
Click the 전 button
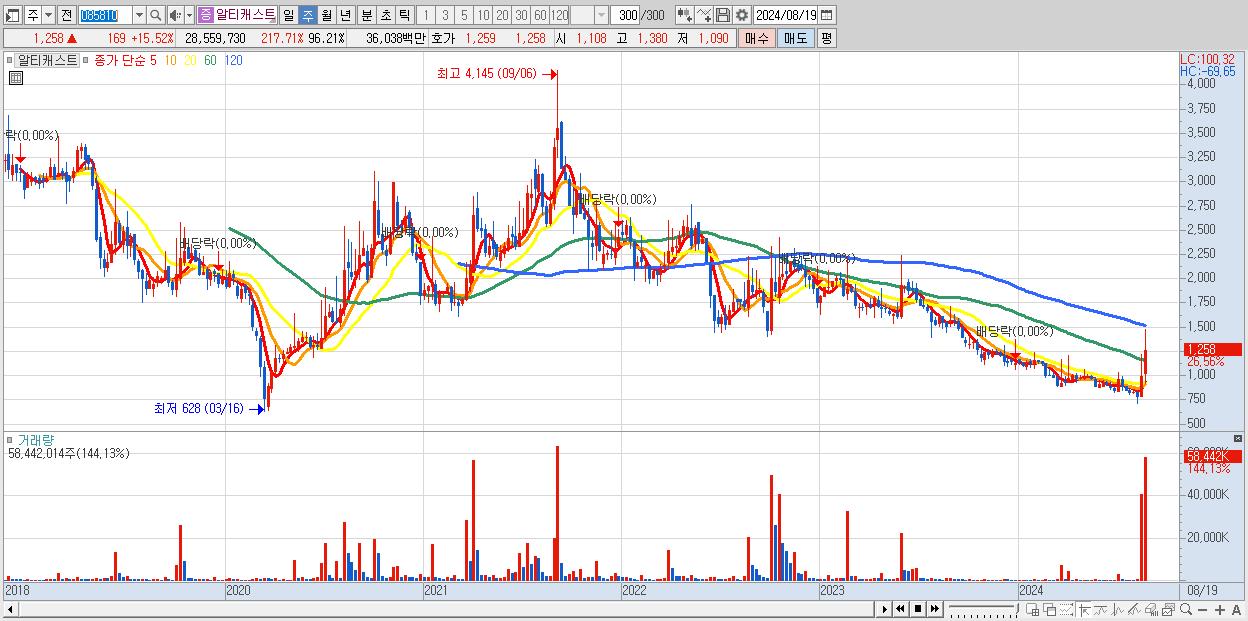pos(66,15)
